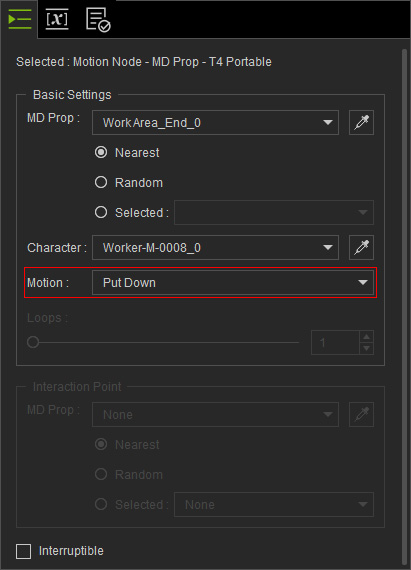
Task: Increase the Loops value with up arrow
Action: pos(366,337)
